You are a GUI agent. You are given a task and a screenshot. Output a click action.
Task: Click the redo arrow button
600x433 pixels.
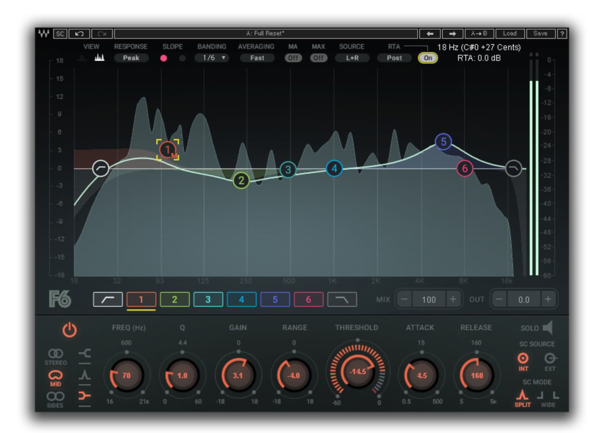click(102, 34)
